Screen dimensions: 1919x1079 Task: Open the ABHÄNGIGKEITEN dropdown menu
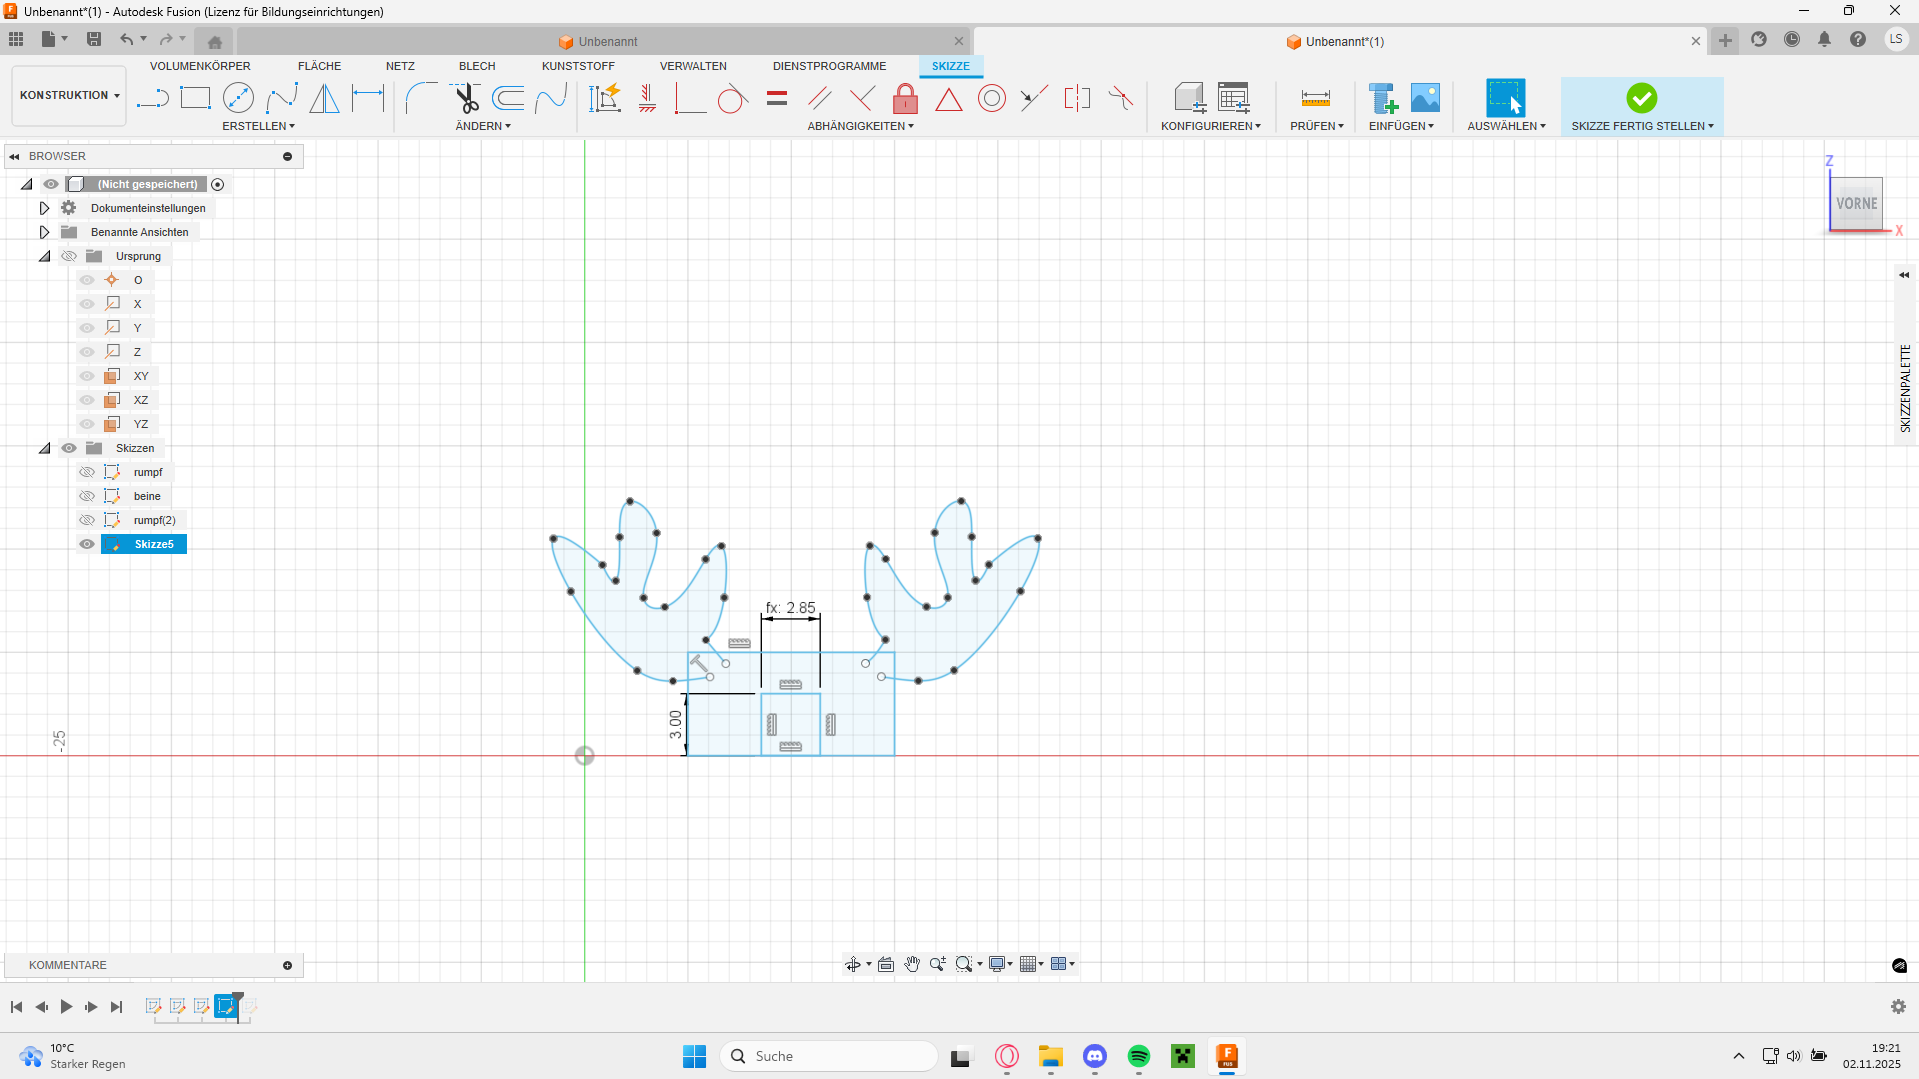(x=860, y=126)
